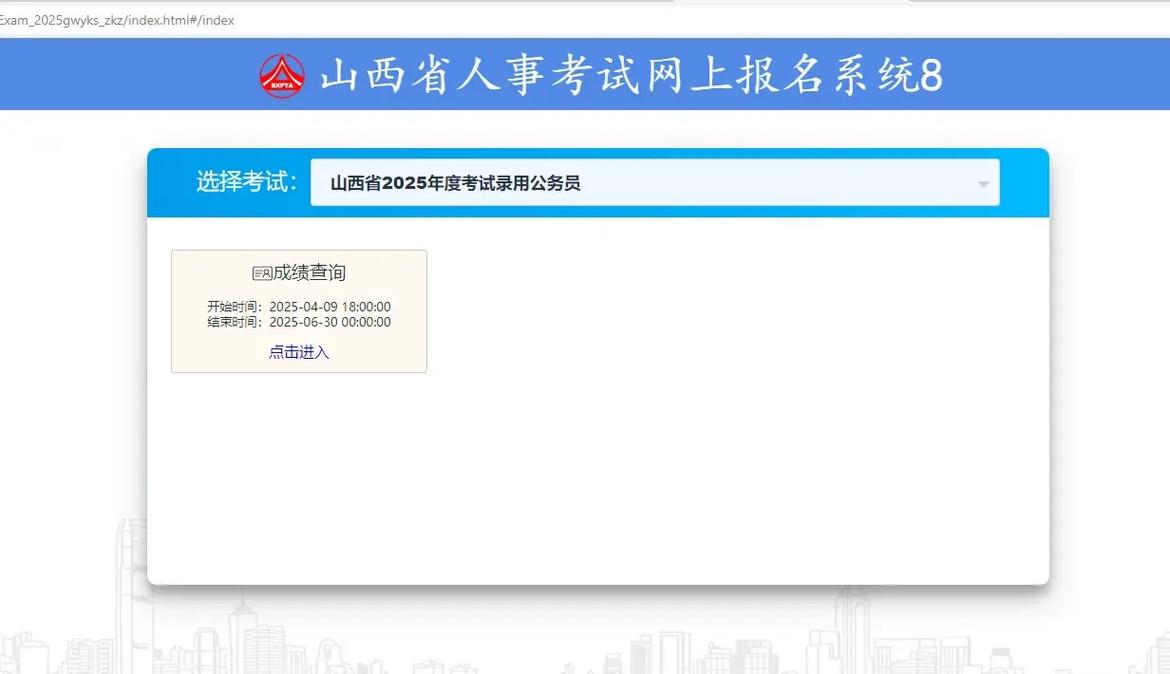Click the SXPTA text inside the red emblem
This screenshot has width=1170, height=674.
coord(282,84)
